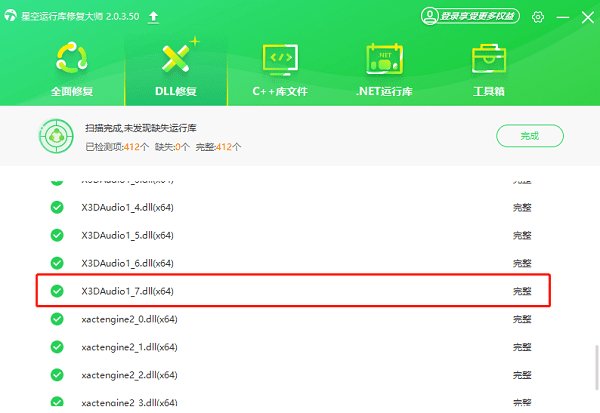Click 登录享受更多权益 login button

click(x=470, y=16)
